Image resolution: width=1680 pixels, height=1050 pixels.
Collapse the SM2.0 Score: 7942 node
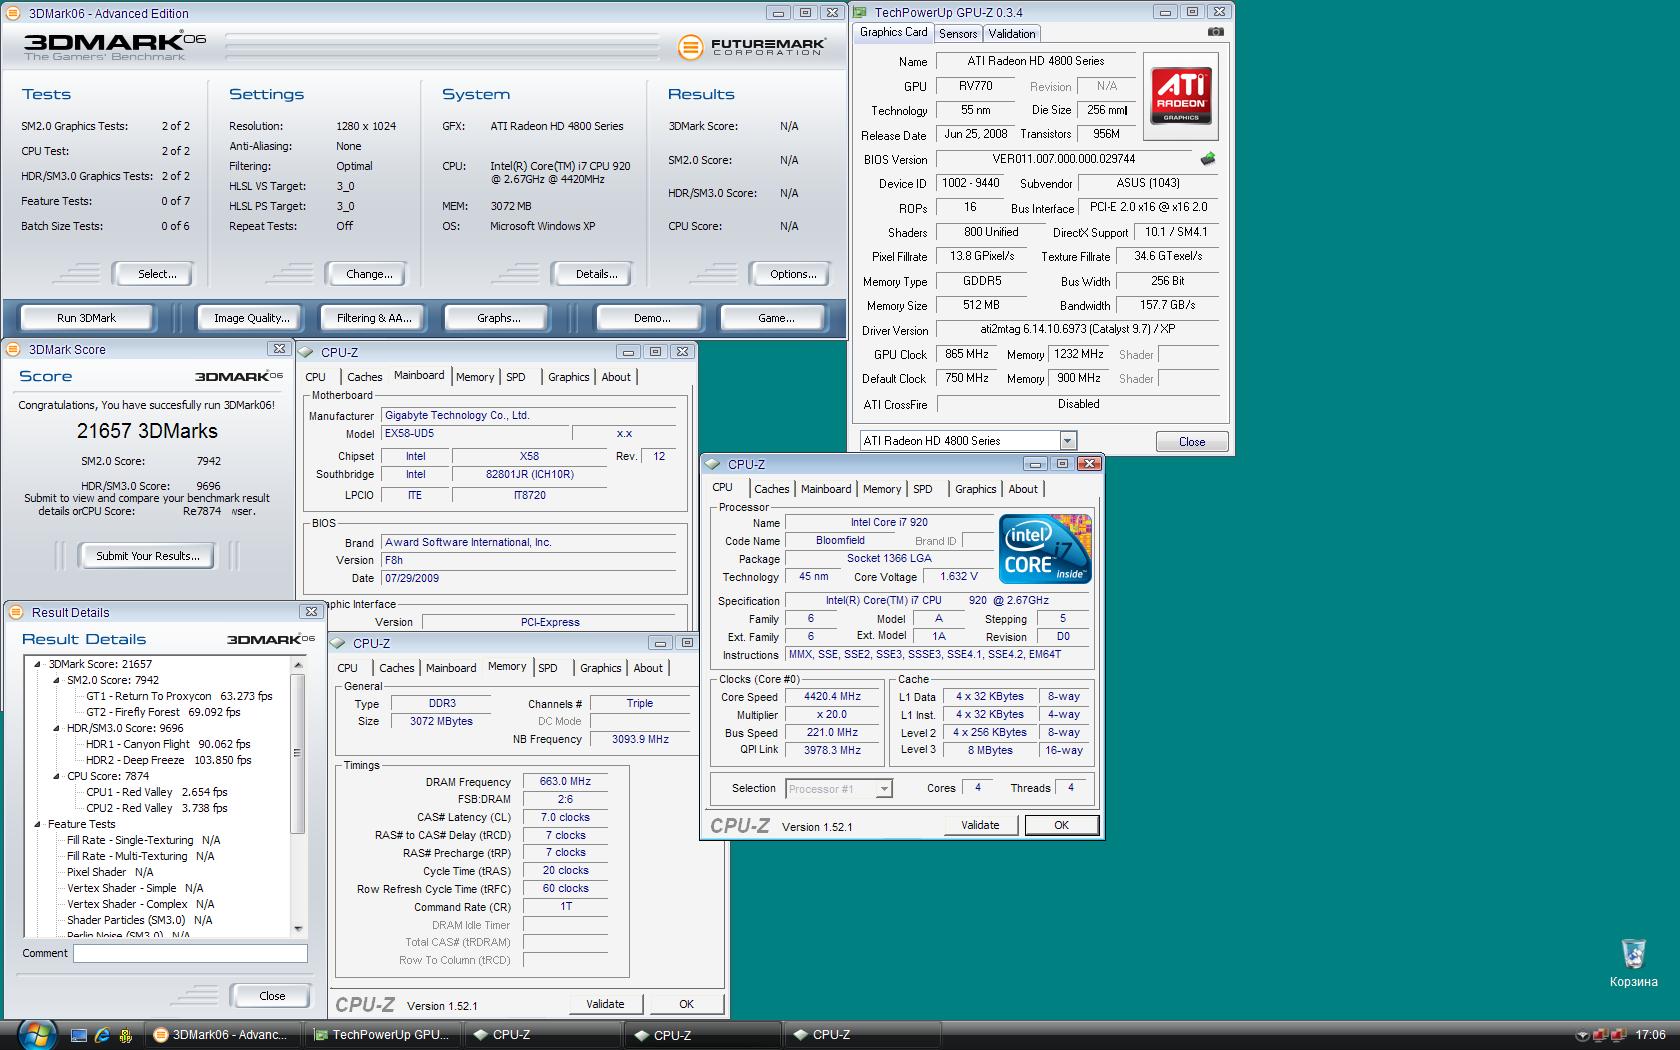point(57,680)
